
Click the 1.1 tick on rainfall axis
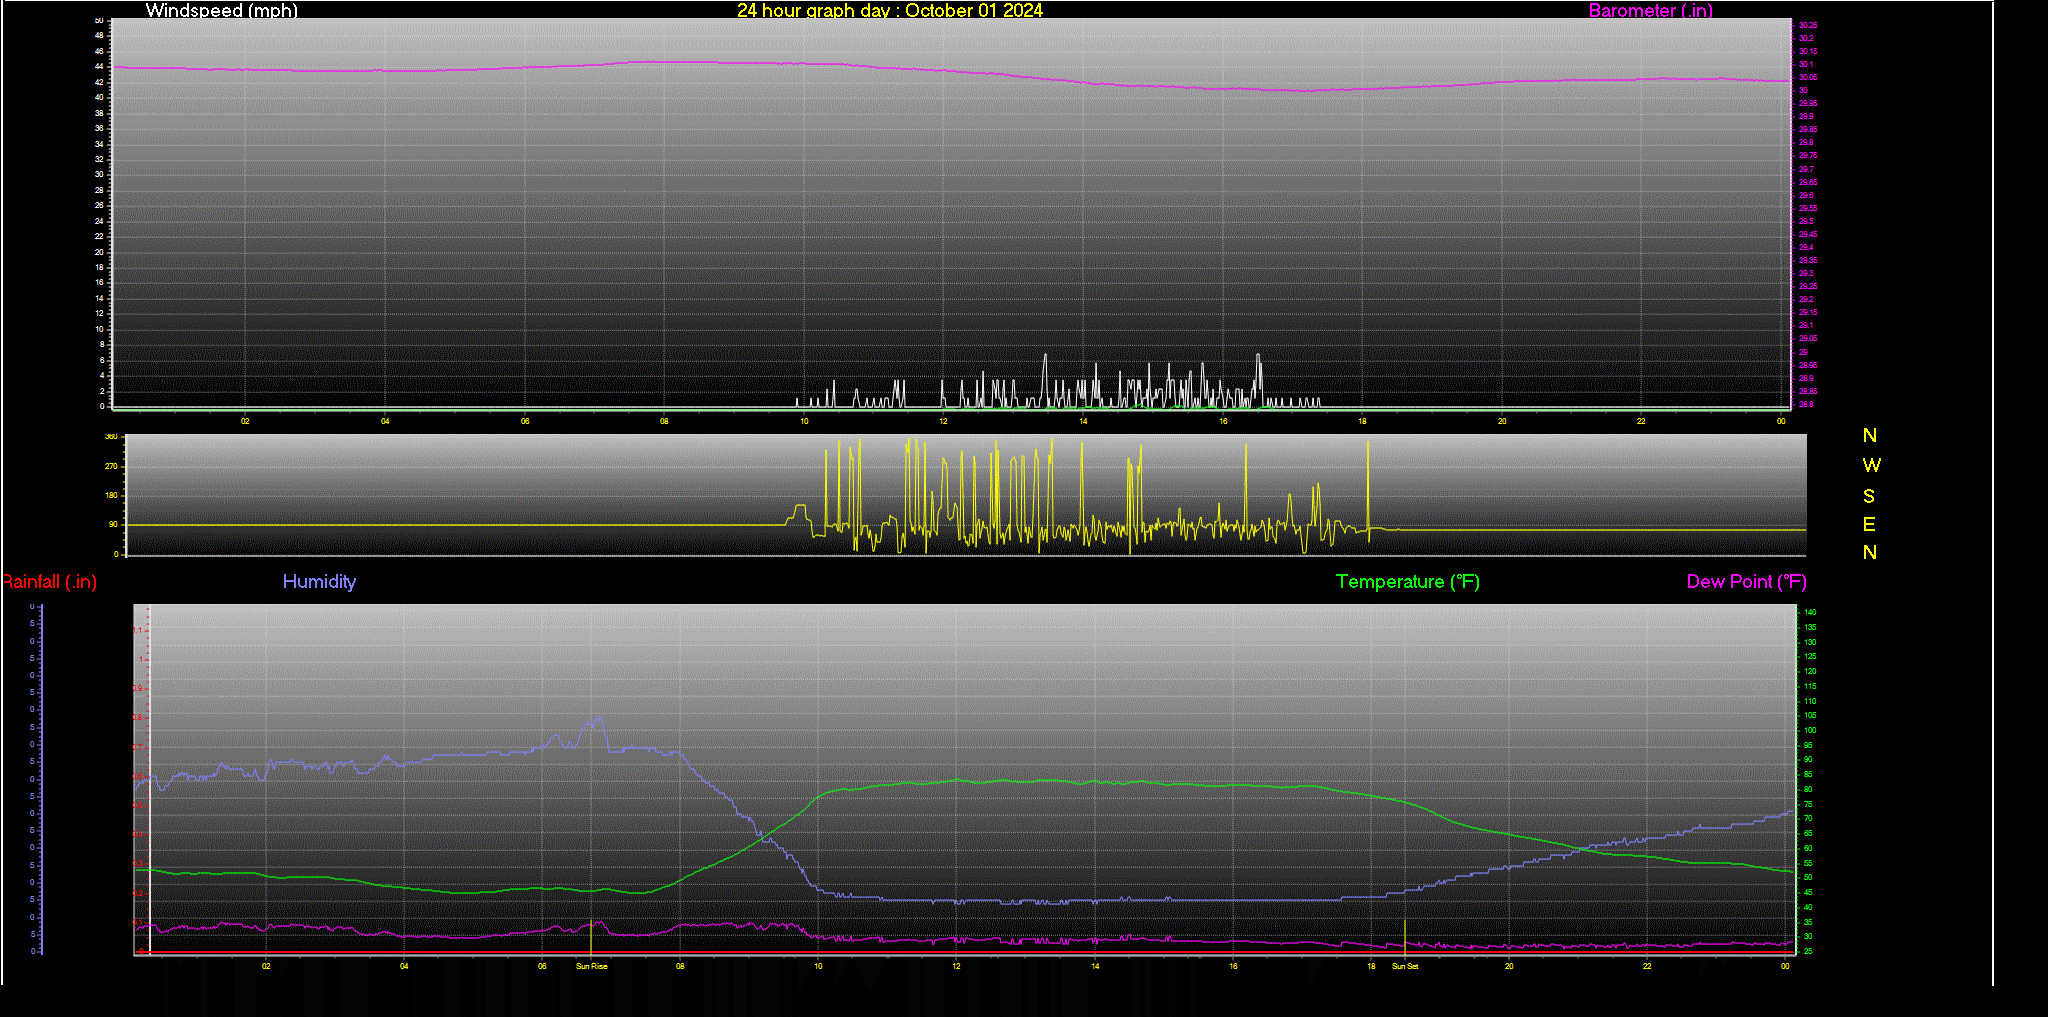(138, 630)
